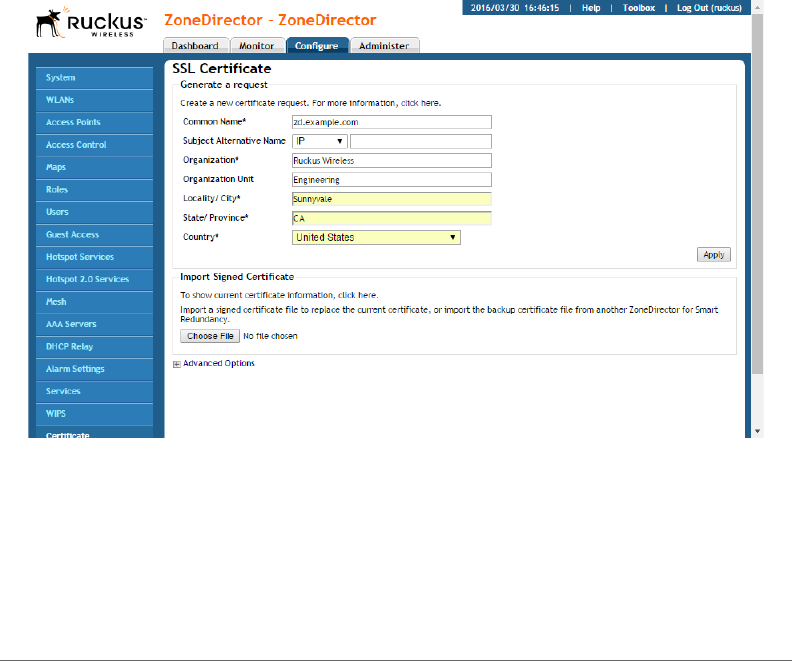
Task: Focus the Subject Alternative Name text field
Action: click(421, 141)
